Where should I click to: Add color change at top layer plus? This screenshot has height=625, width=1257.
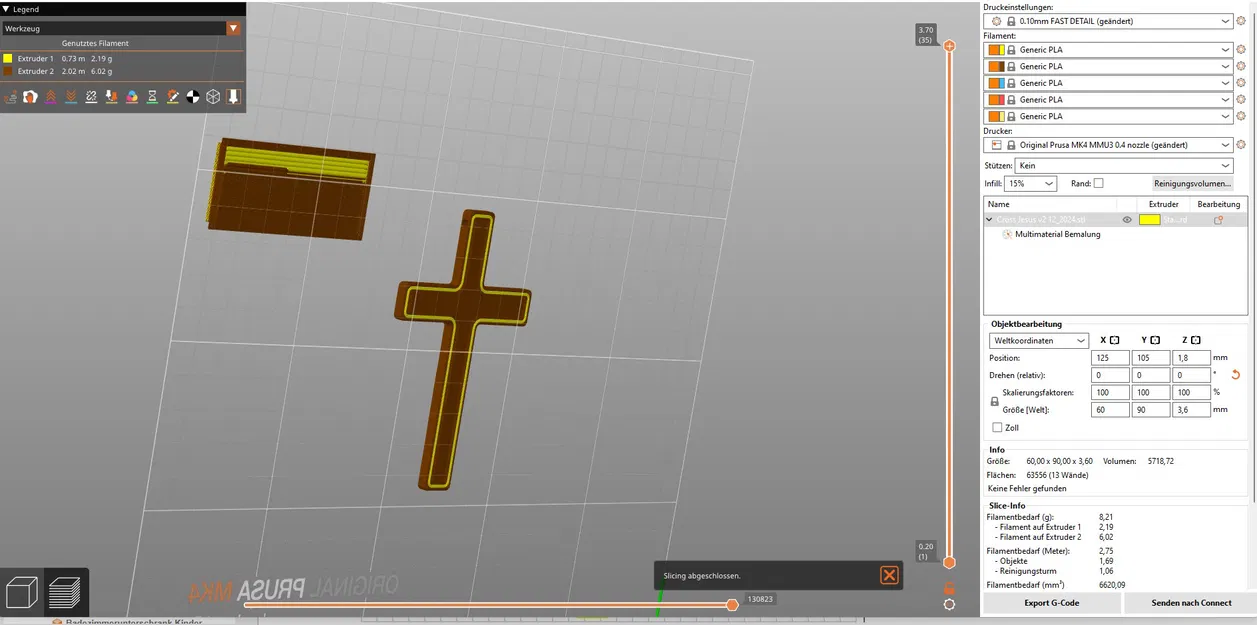point(949,45)
